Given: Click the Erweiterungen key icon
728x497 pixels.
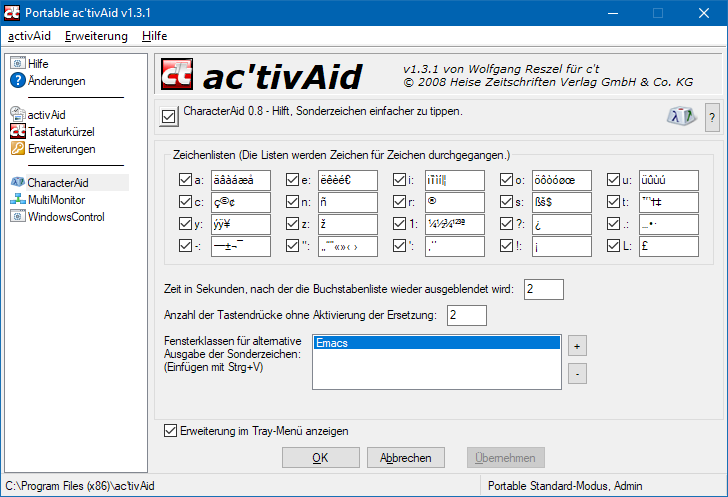Looking at the screenshot, I should (18, 149).
